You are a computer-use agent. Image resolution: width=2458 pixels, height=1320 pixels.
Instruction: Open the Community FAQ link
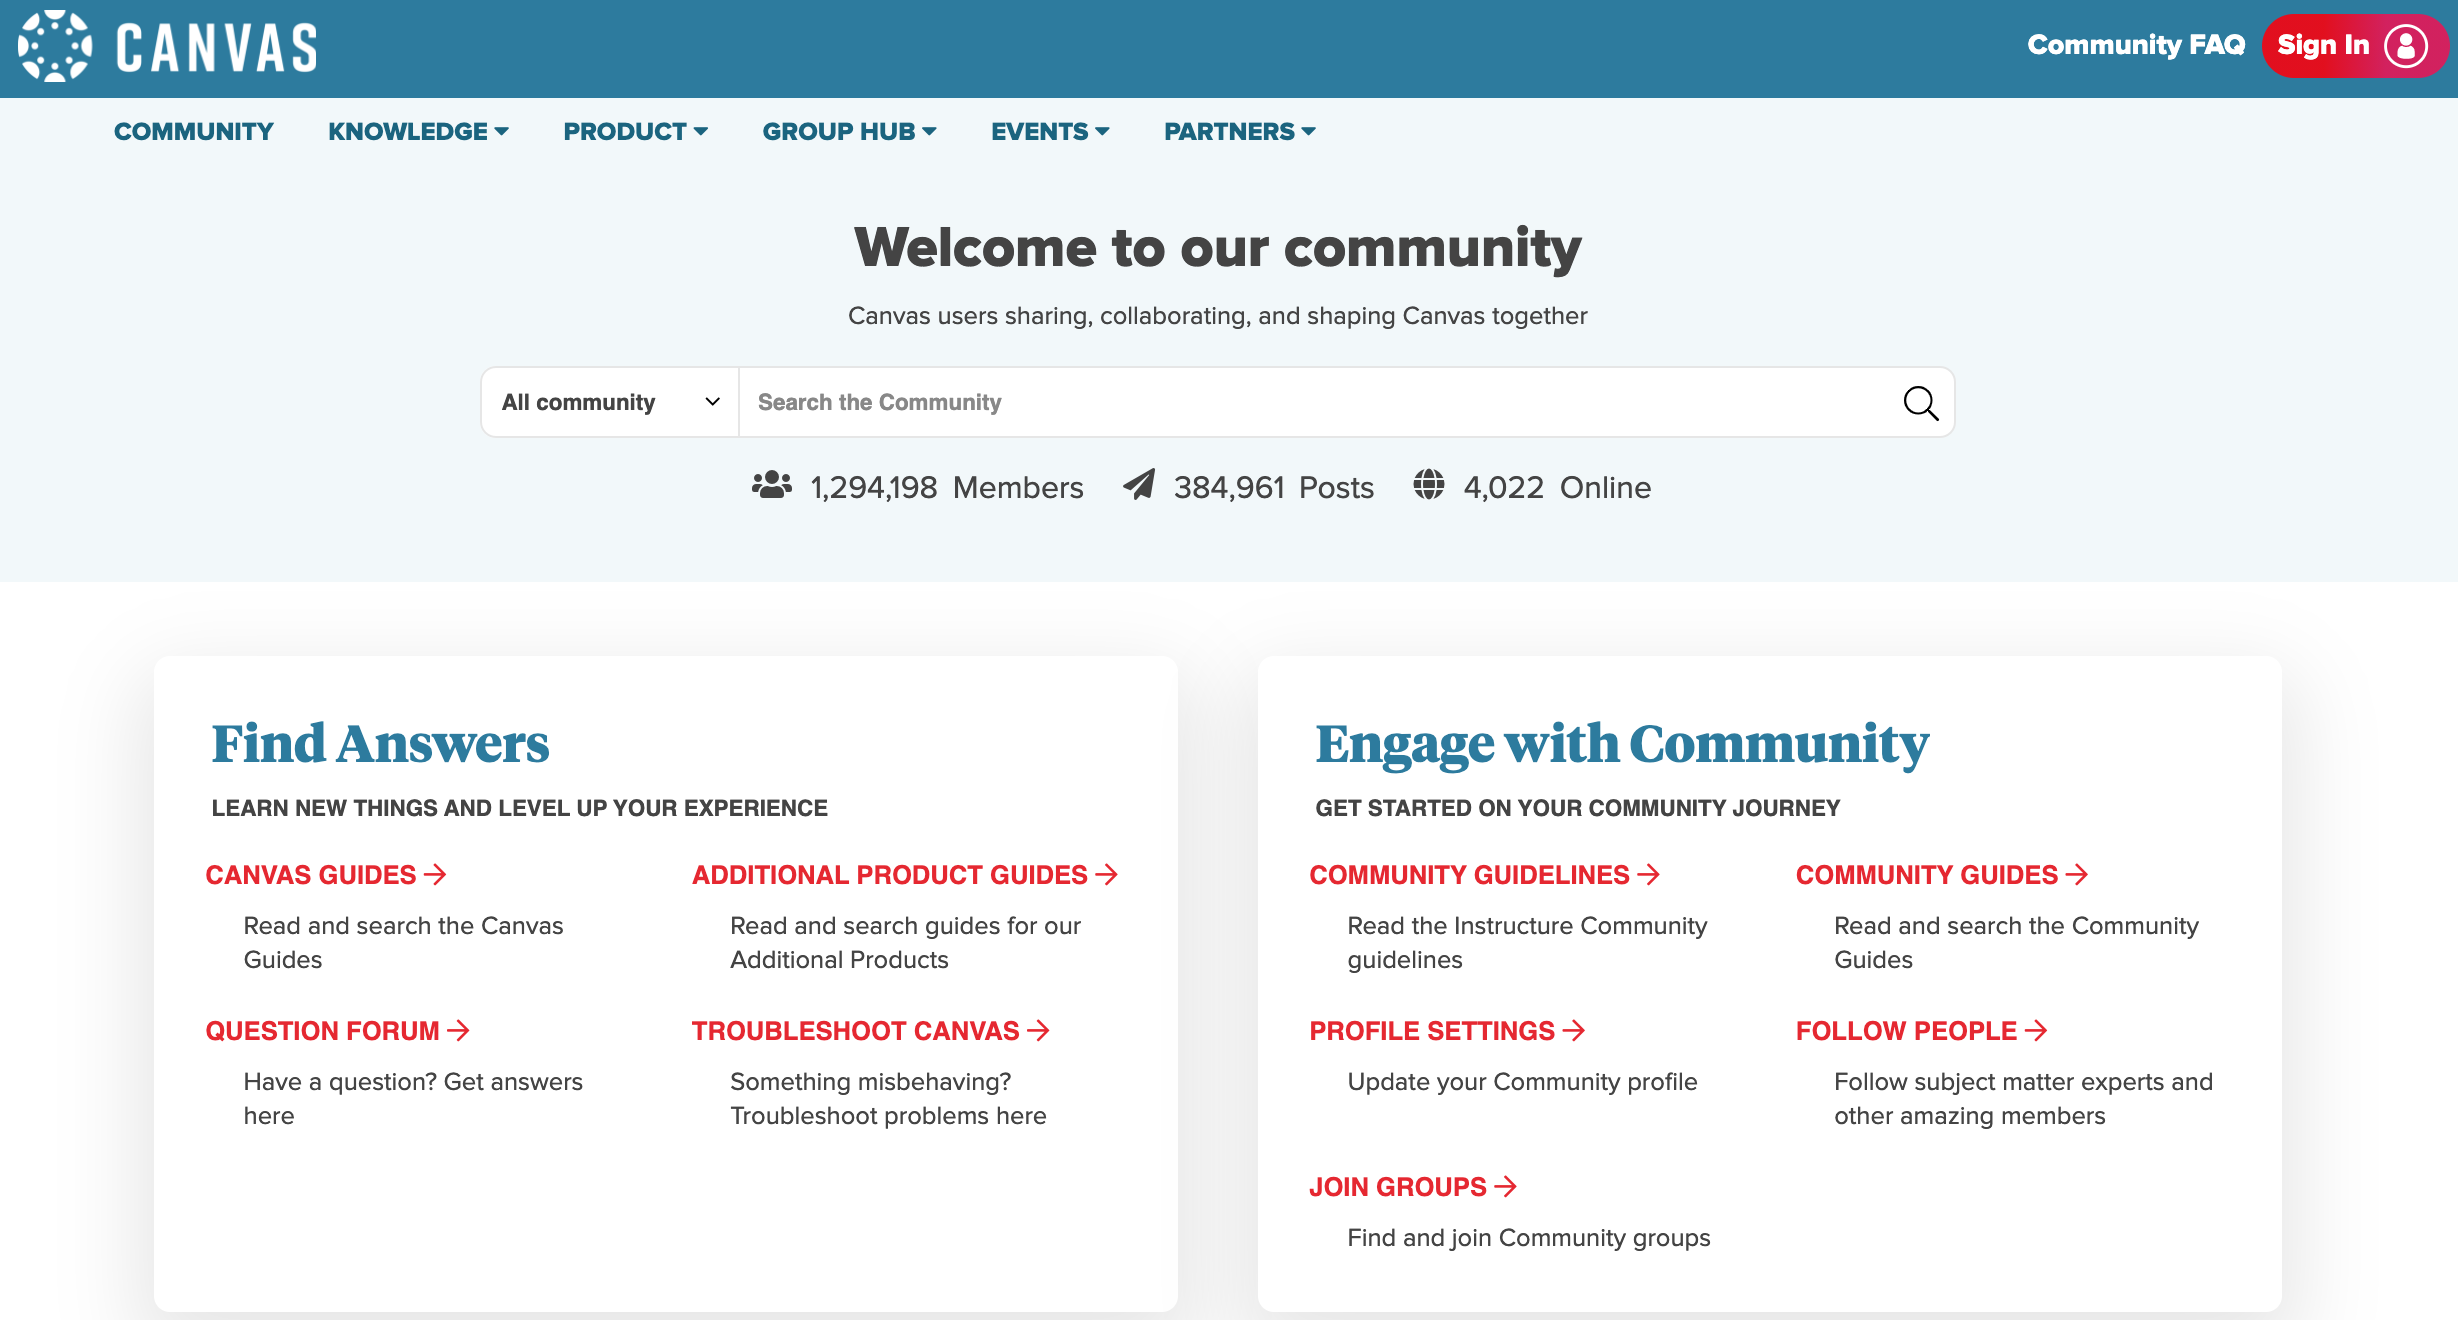tap(2135, 45)
